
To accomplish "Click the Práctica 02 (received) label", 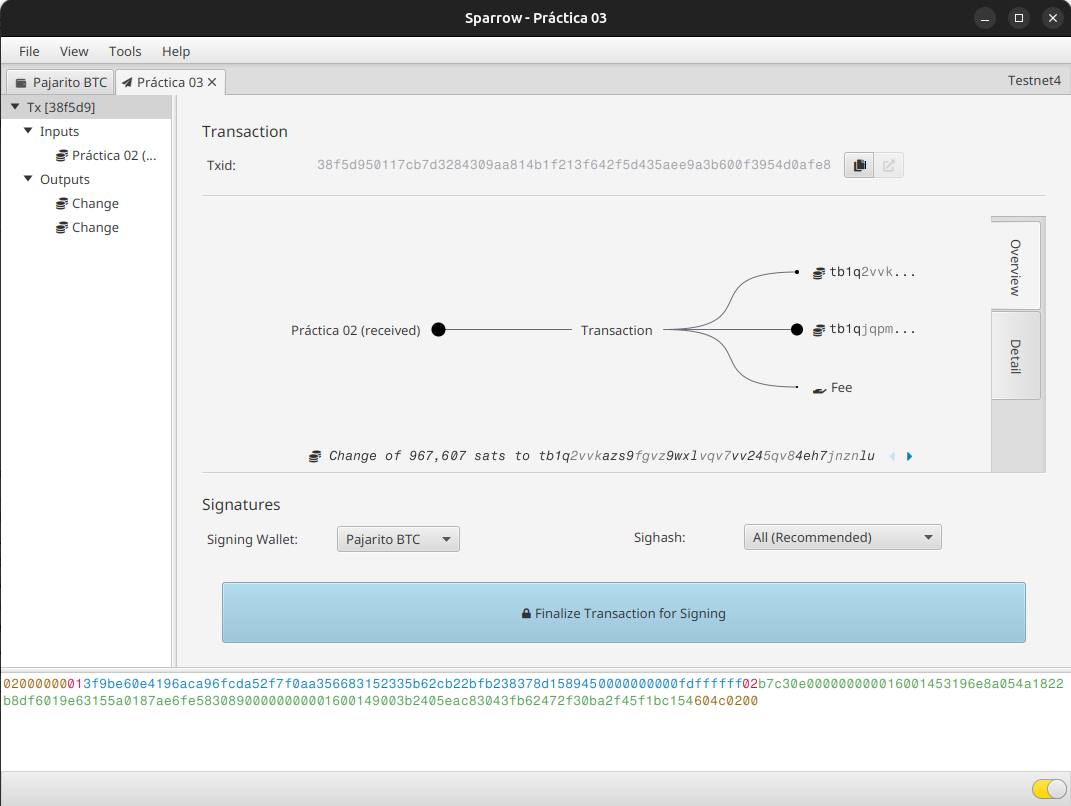I will (x=356, y=331).
